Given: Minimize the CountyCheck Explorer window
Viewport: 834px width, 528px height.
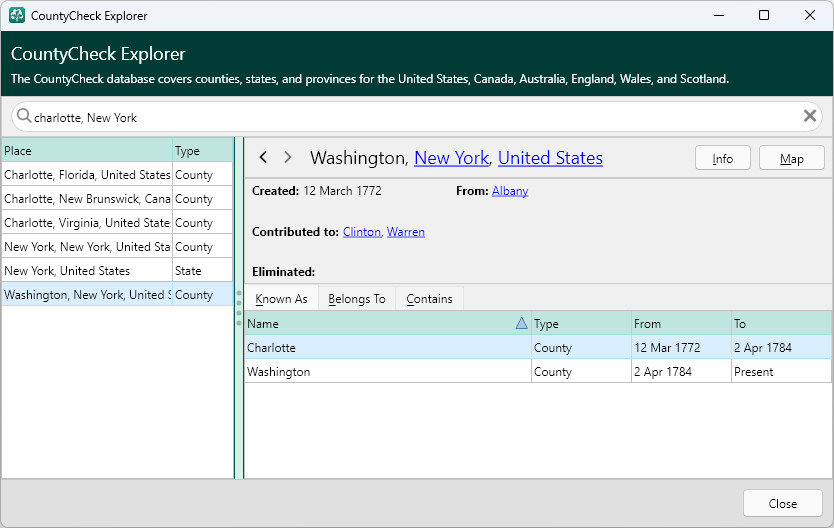Looking at the screenshot, I should [x=719, y=15].
